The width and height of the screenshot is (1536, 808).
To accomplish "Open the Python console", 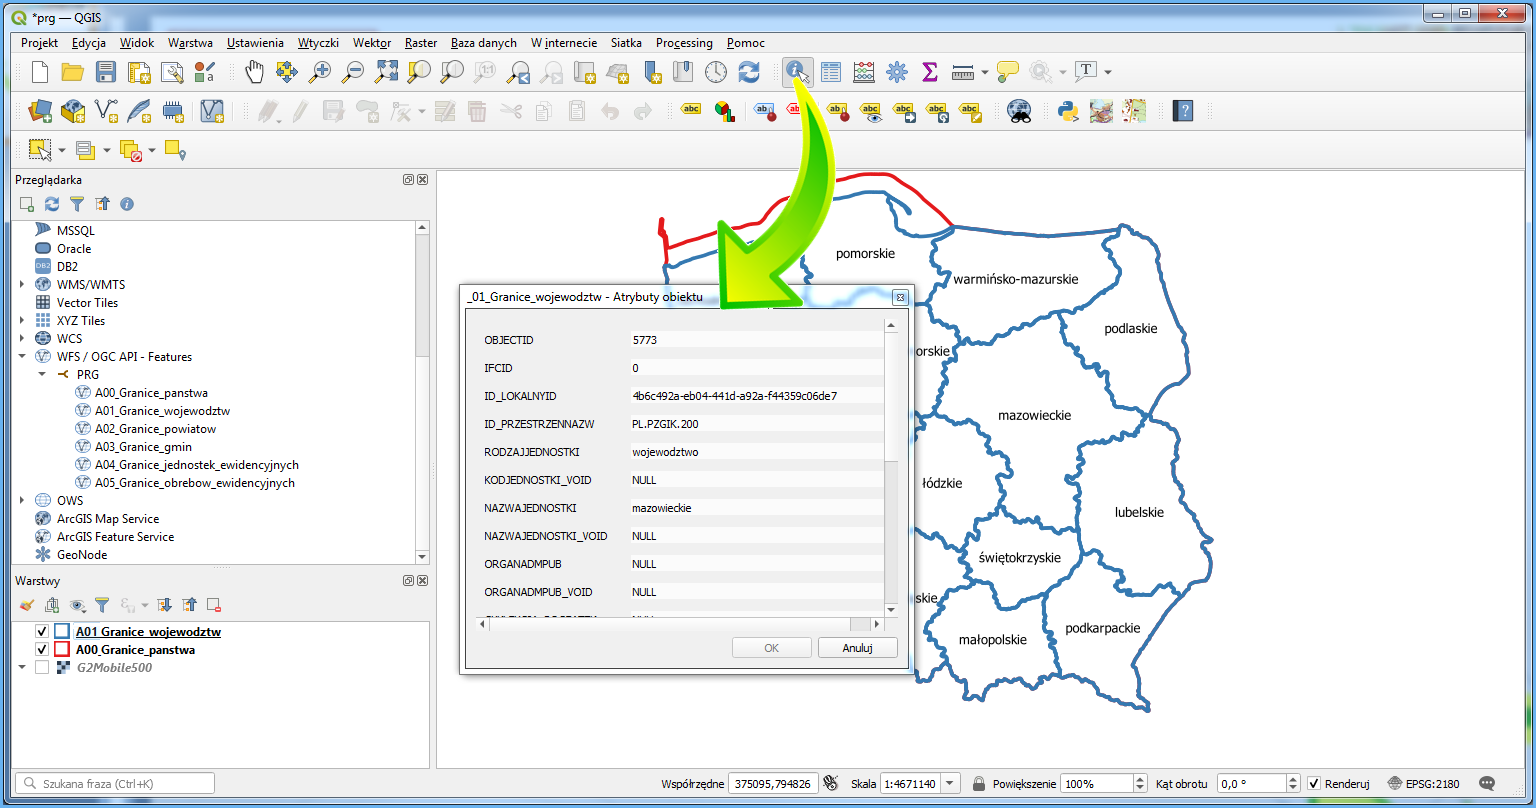I will point(1069,111).
